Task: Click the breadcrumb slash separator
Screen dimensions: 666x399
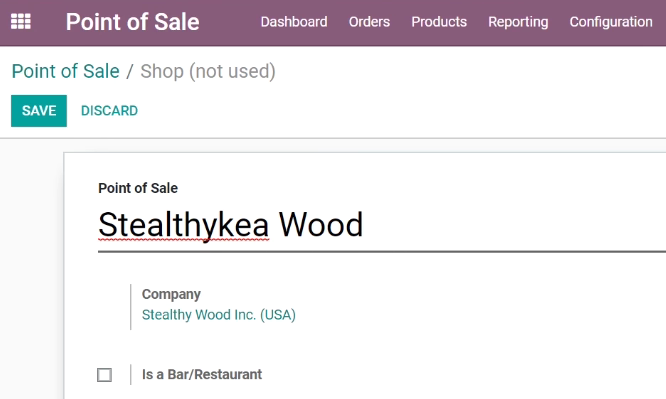Action: point(130,71)
